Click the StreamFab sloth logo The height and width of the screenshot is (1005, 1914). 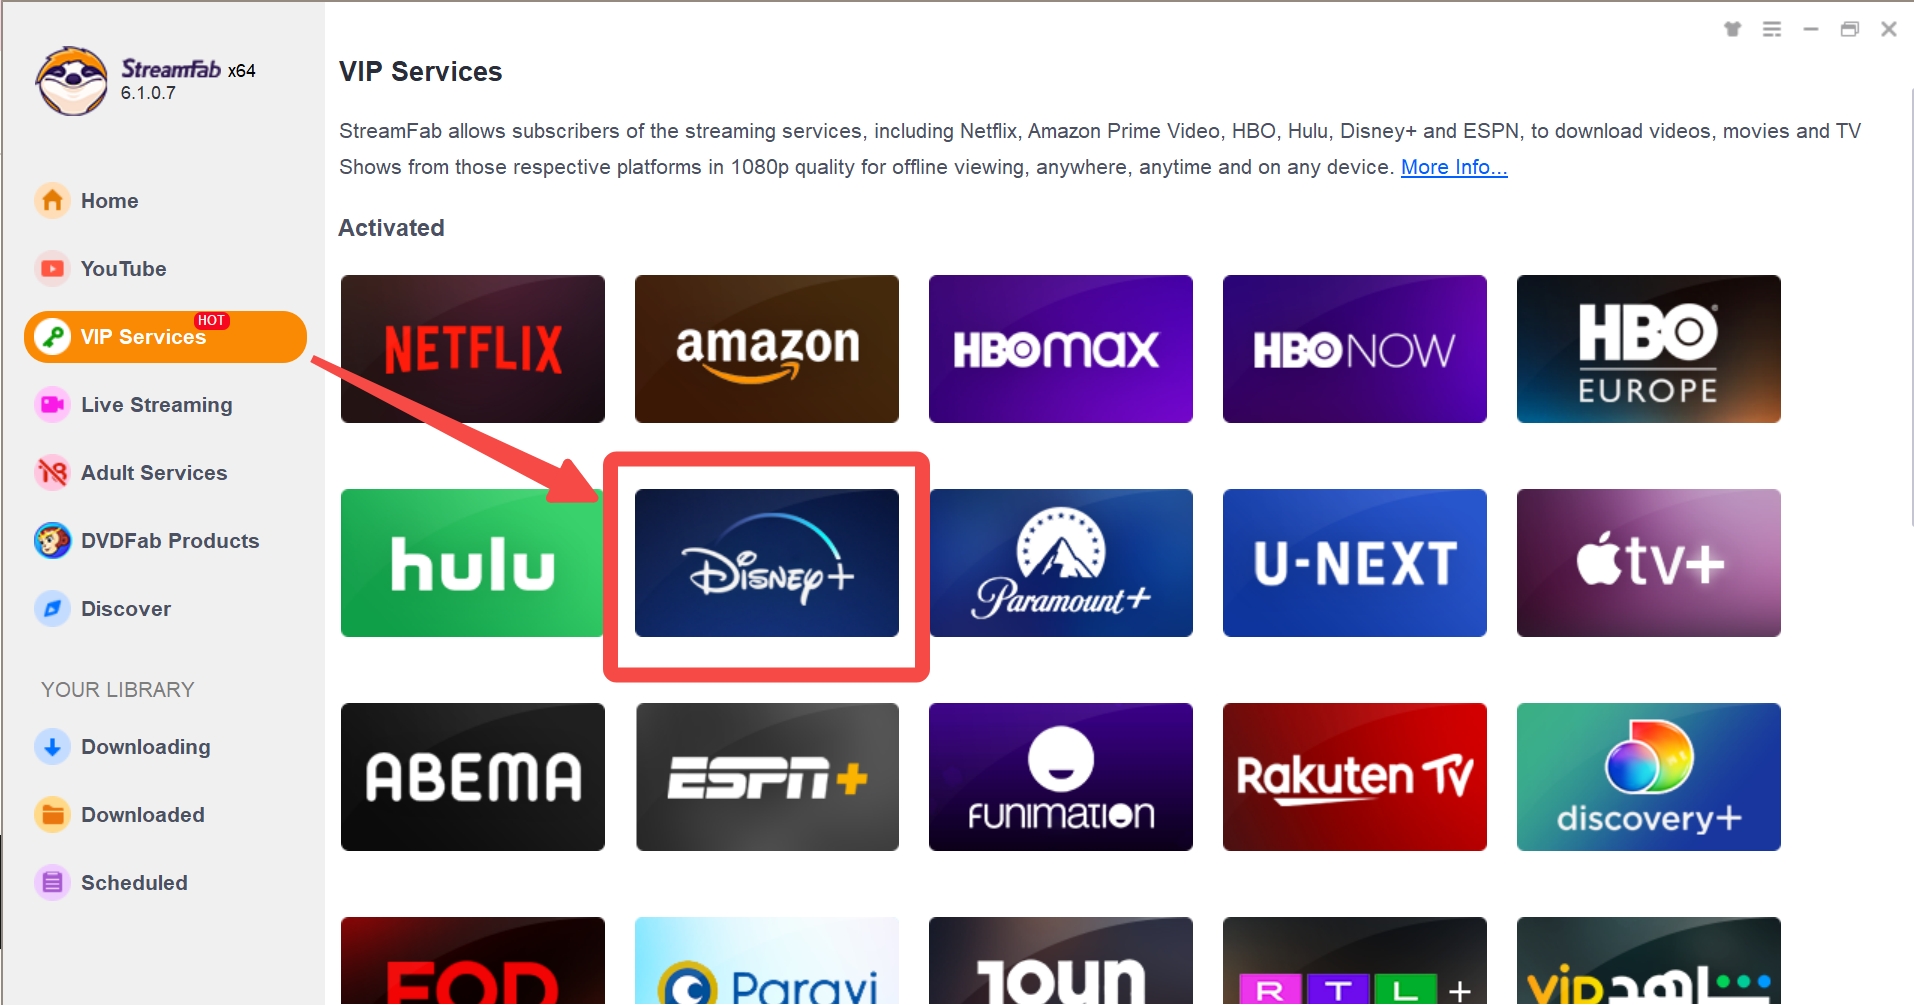[x=71, y=81]
